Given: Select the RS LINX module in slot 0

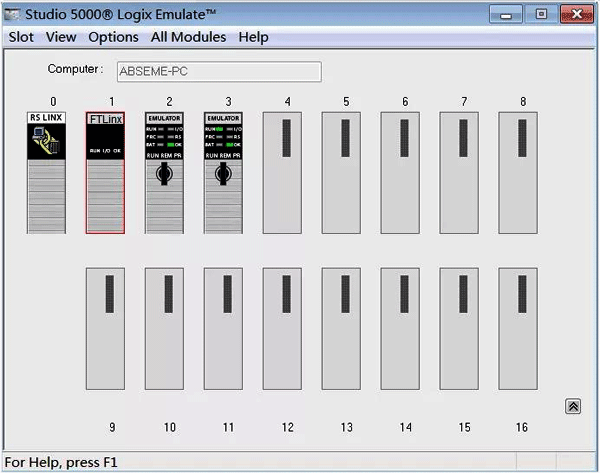Looking at the screenshot, I should (x=46, y=172).
